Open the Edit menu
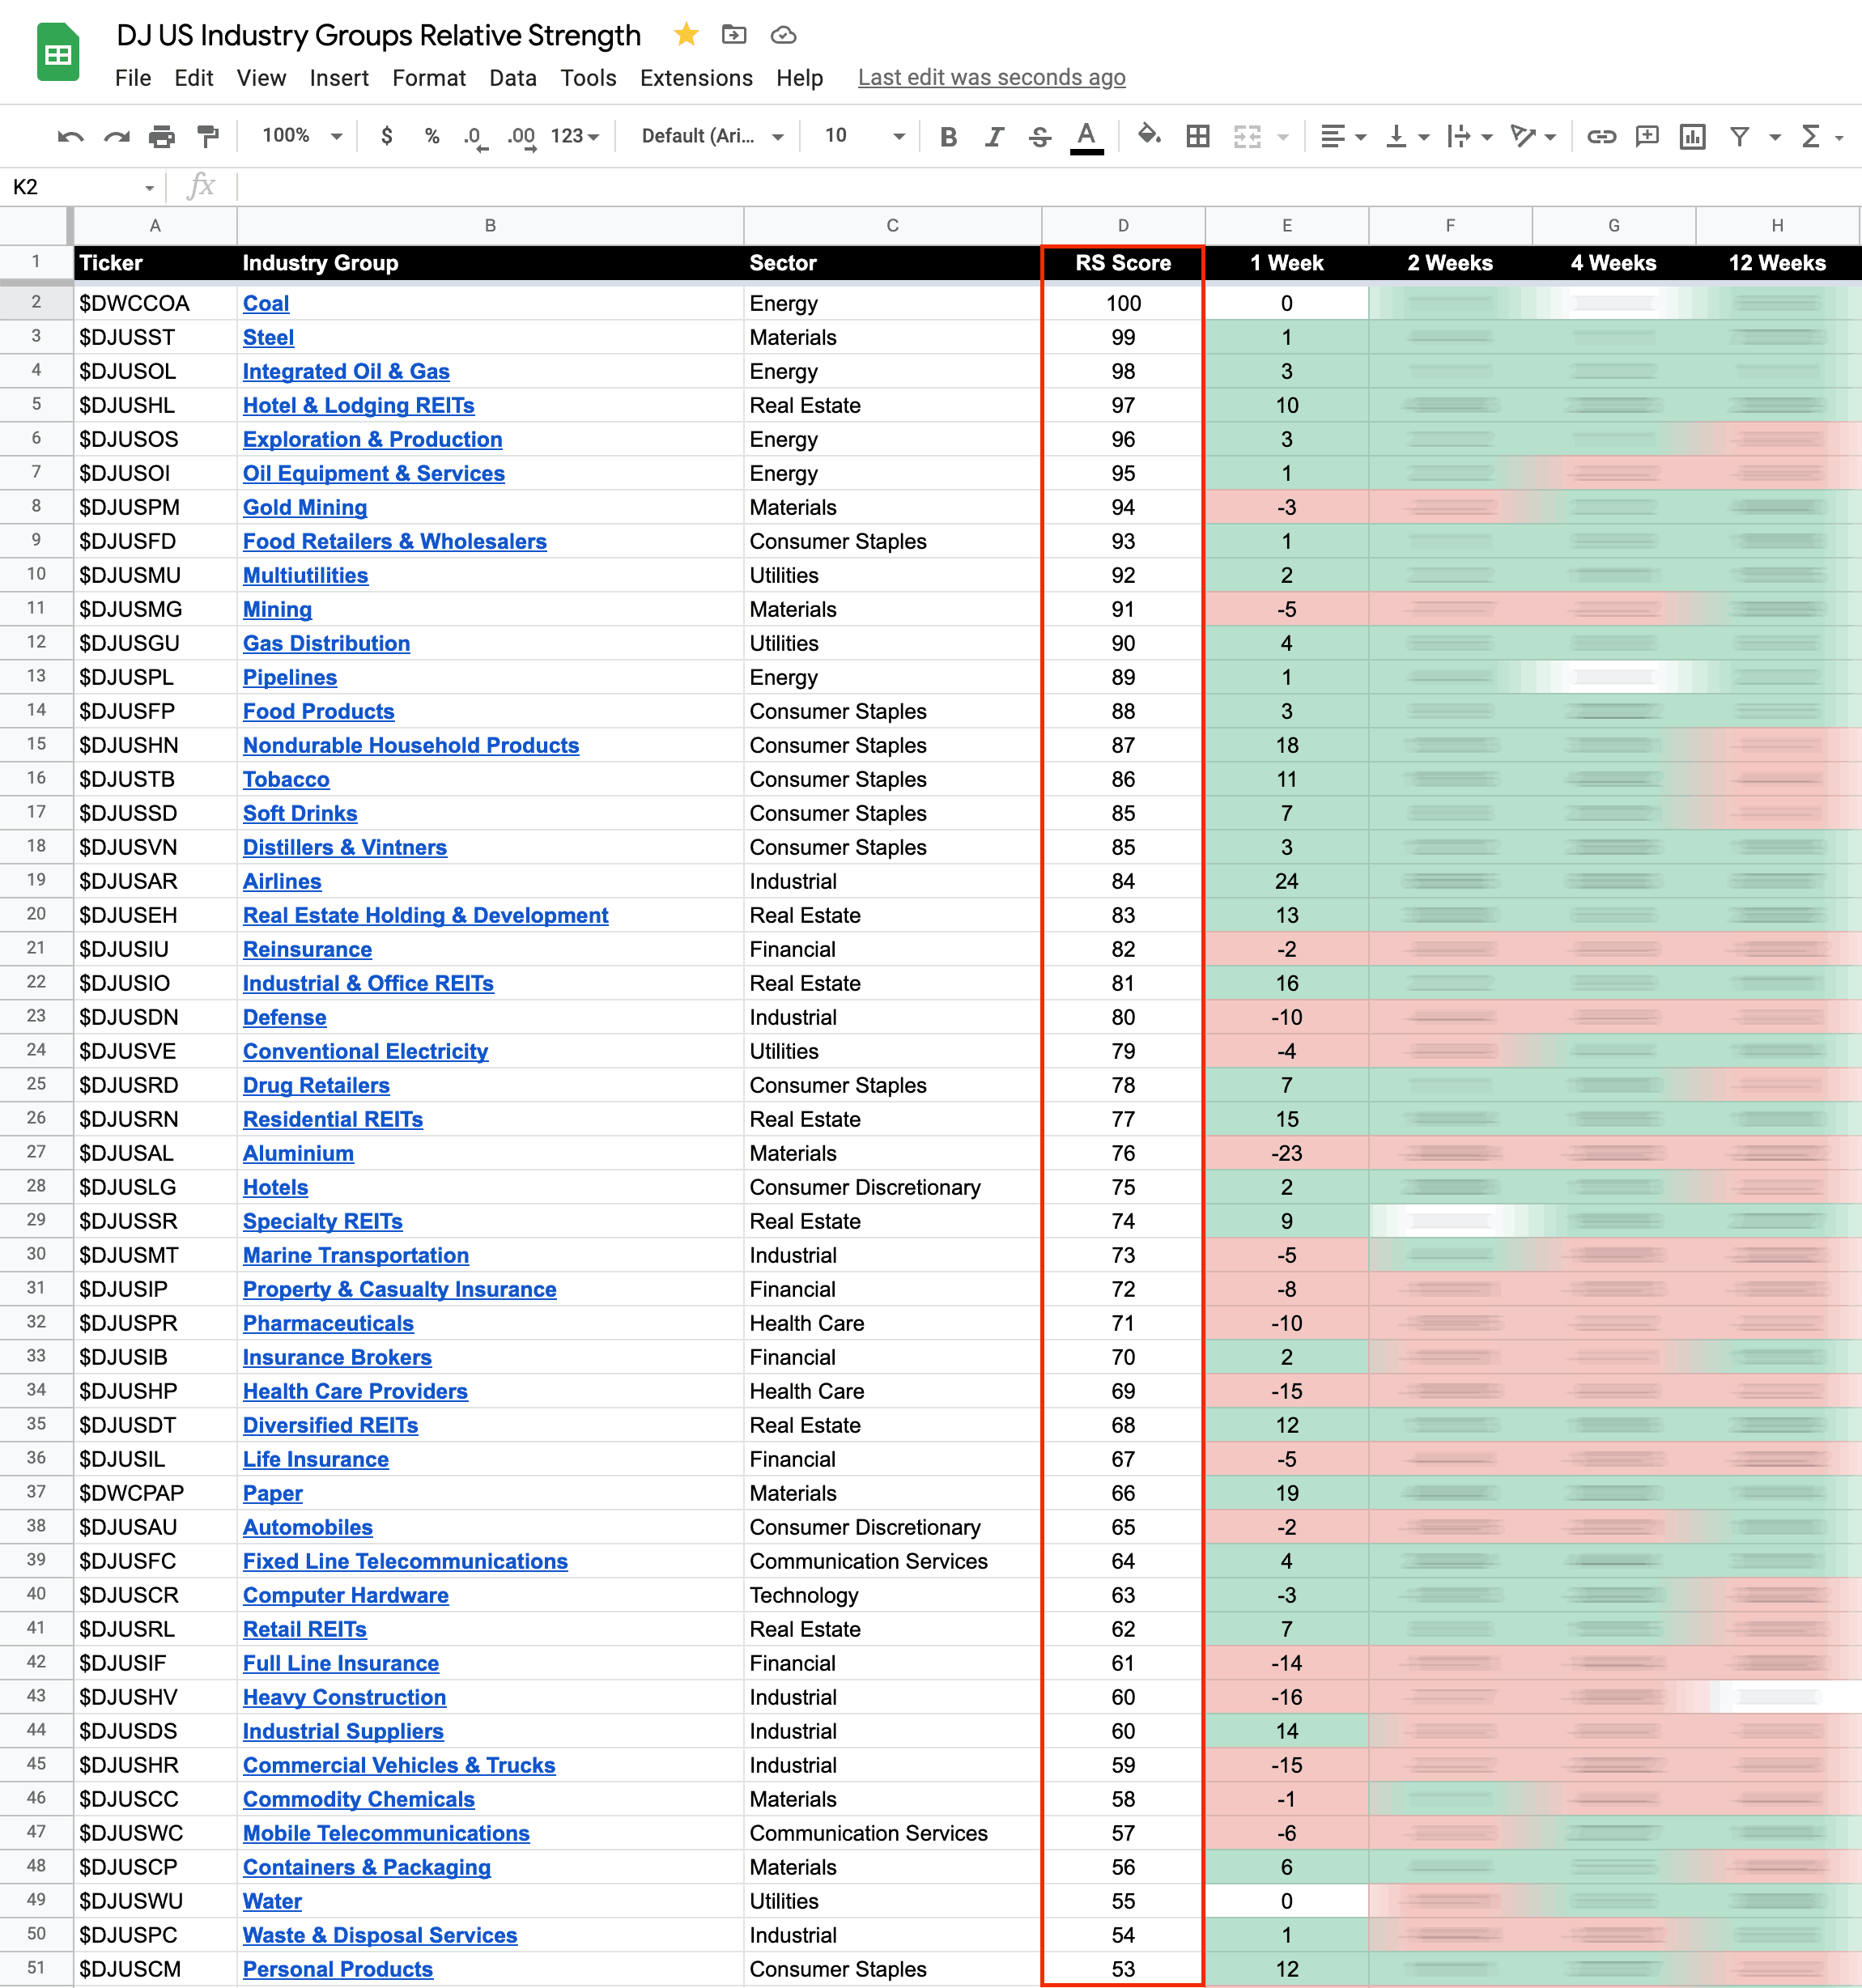1862x1988 pixels. (194, 78)
